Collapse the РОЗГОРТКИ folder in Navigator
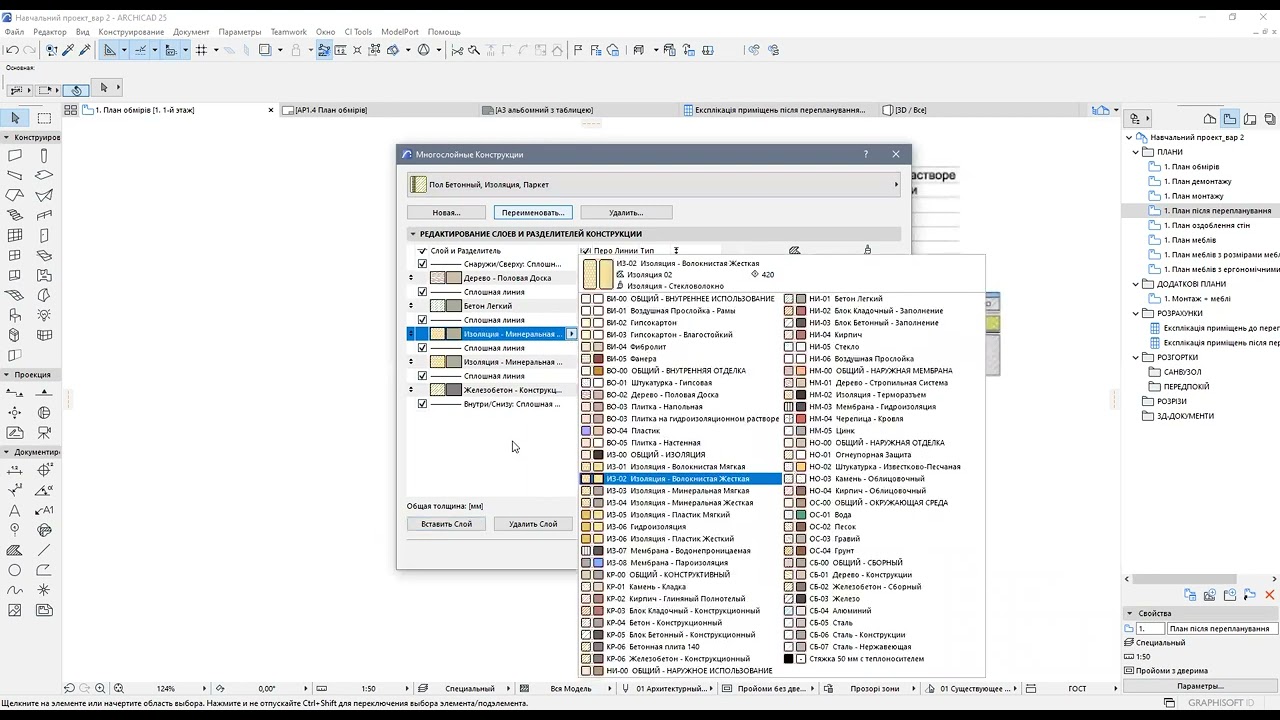This screenshot has width=1280, height=720. click(x=1136, y=357)
